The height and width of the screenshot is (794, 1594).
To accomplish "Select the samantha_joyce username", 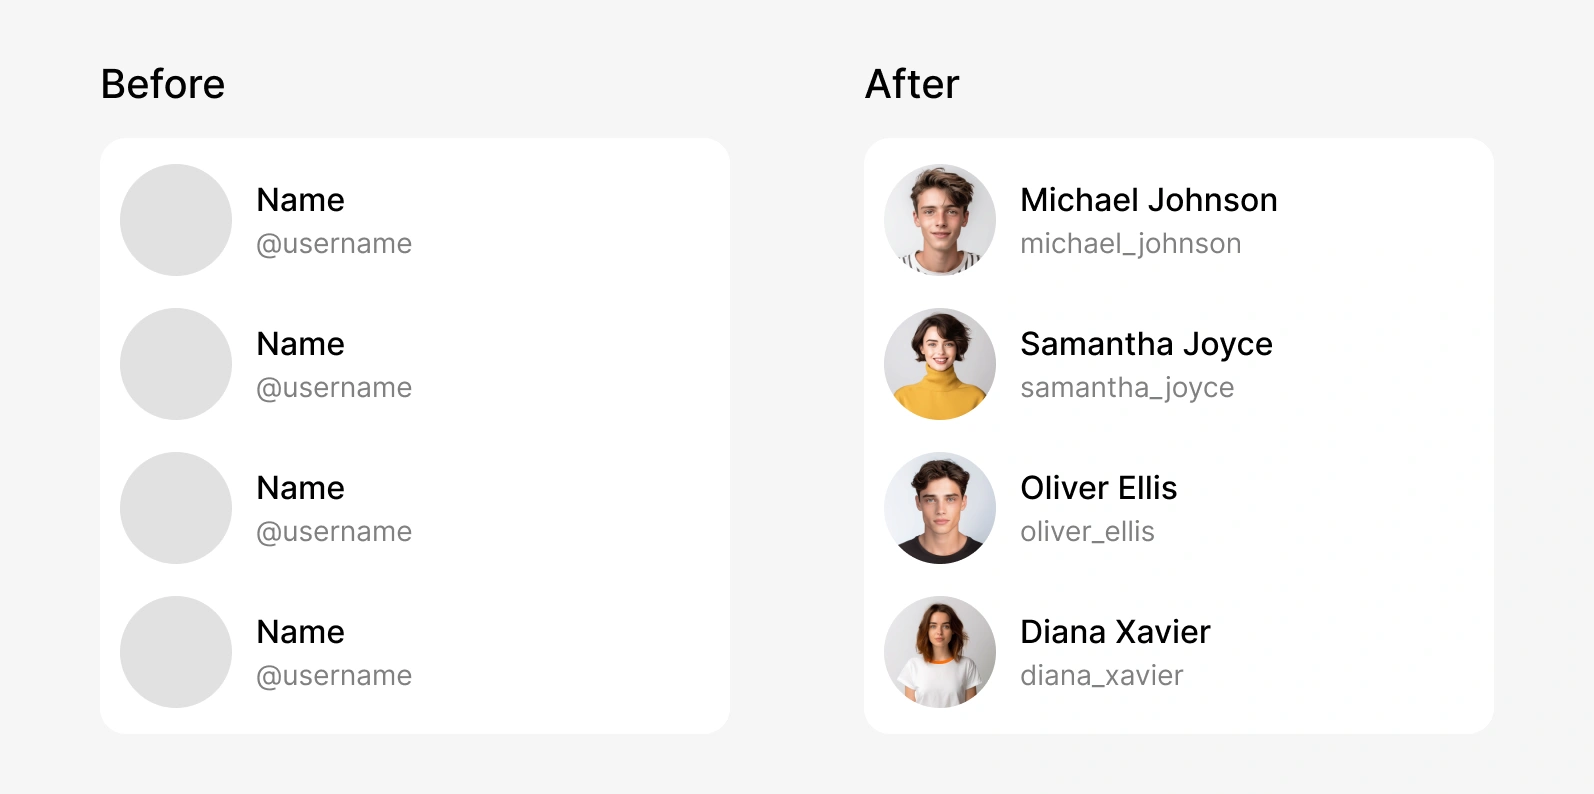I will pyautogui.click(x=1127, y=388).
